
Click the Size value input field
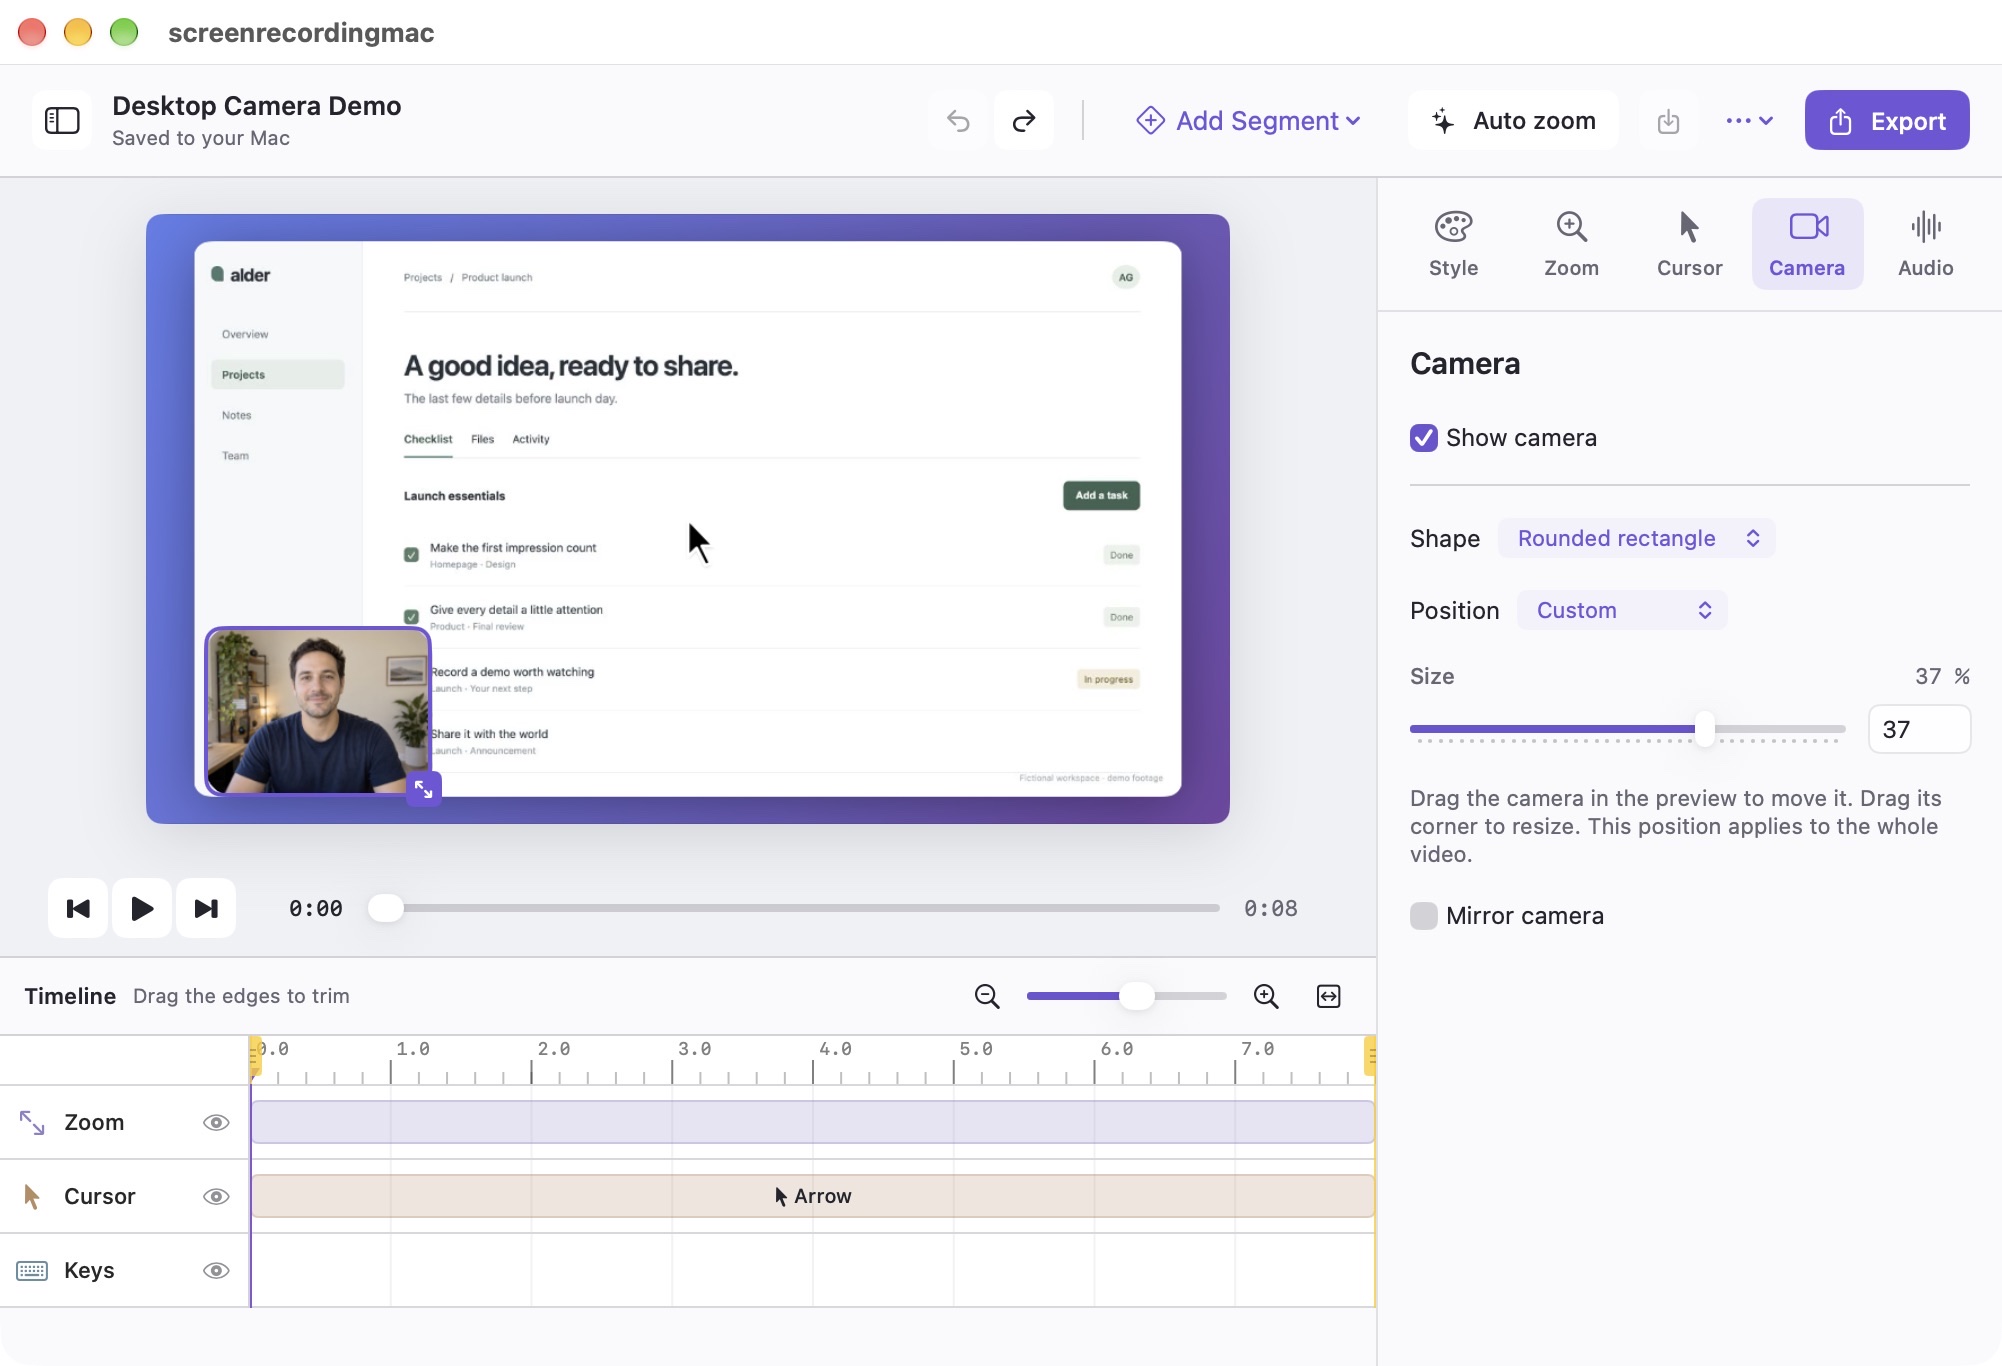click(x=1919, y=729)
